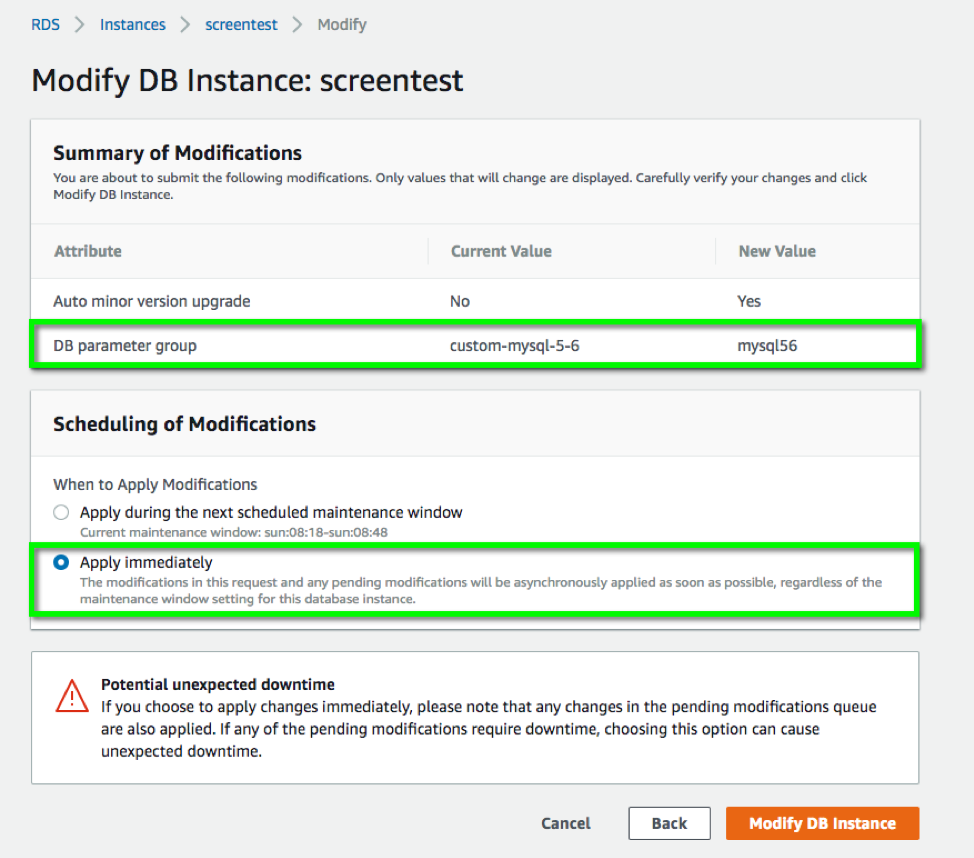Click the Modify breadcrumb item
The height and width of the screenshot is (858, 974).
tap(342, 25)
